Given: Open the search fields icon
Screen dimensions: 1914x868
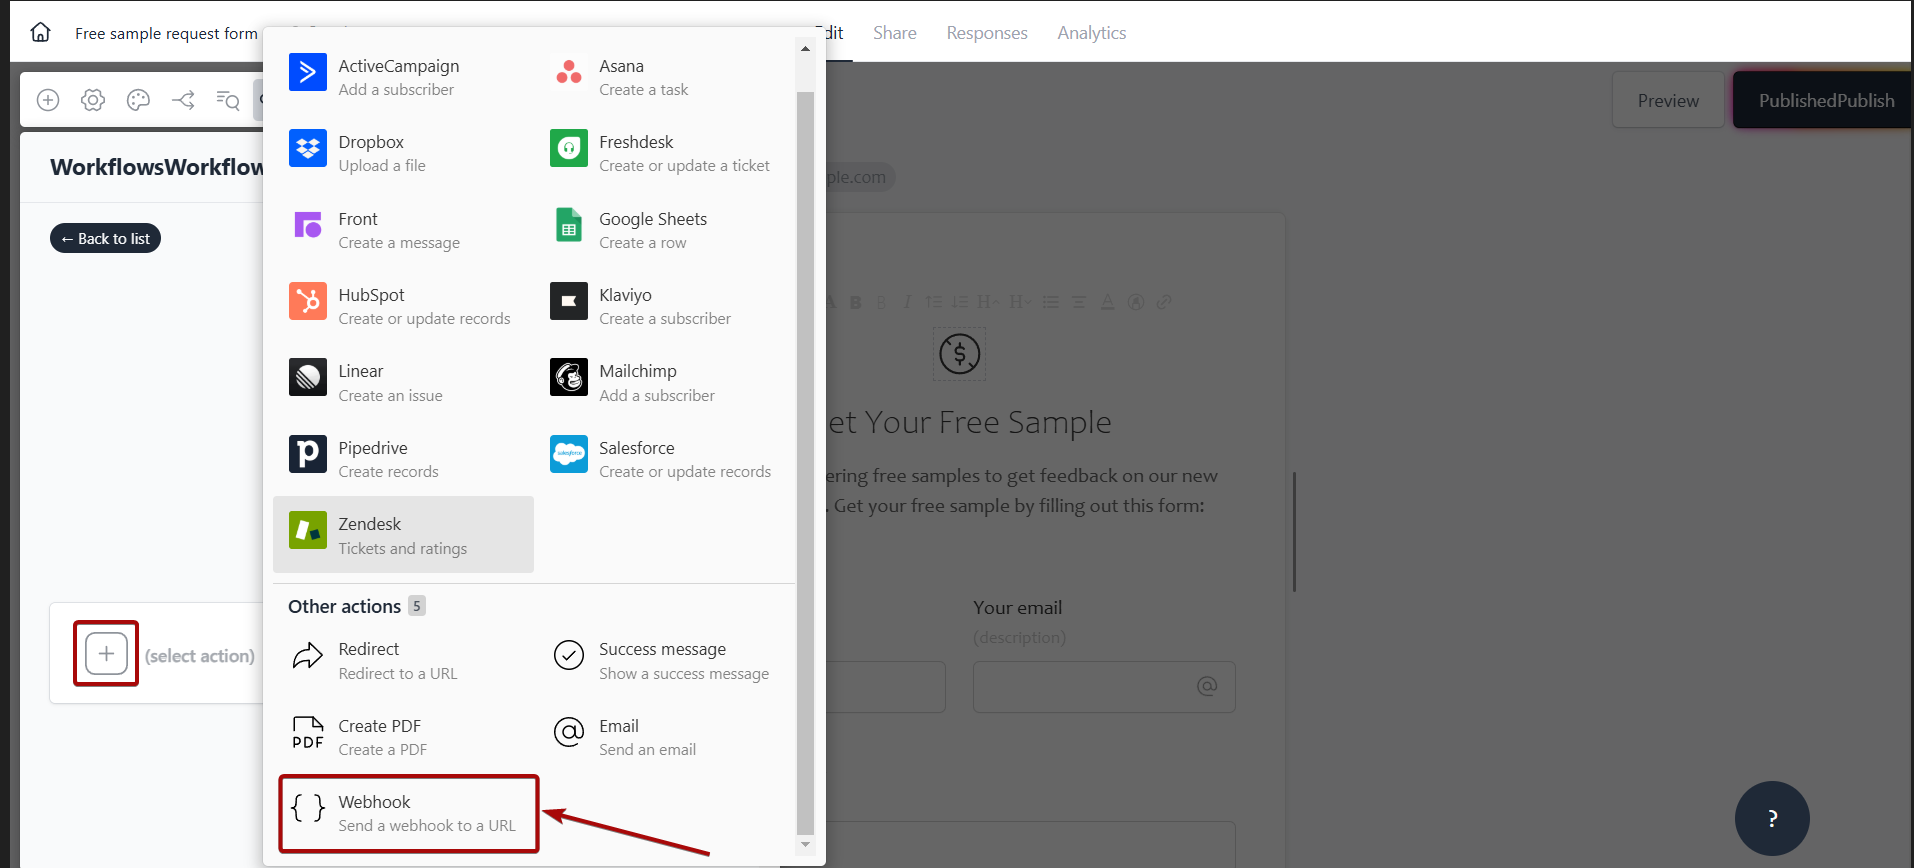Looking at the screenshot, I should point(228,100).
